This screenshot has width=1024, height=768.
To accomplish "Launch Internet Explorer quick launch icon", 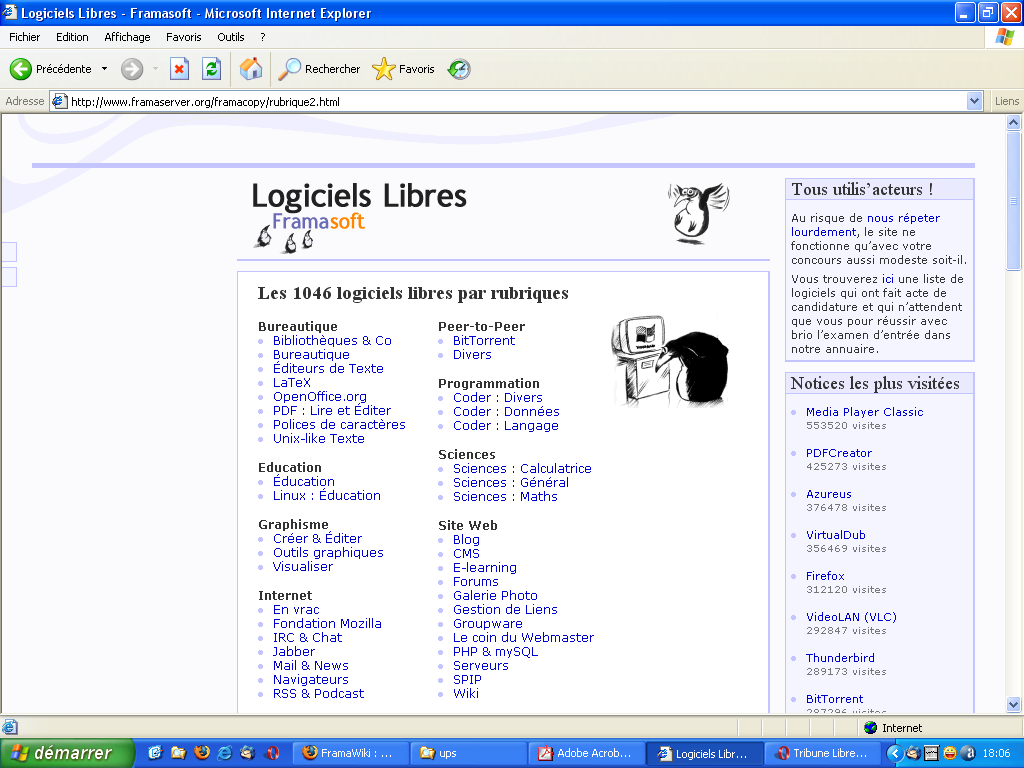I will coord(225,753).
